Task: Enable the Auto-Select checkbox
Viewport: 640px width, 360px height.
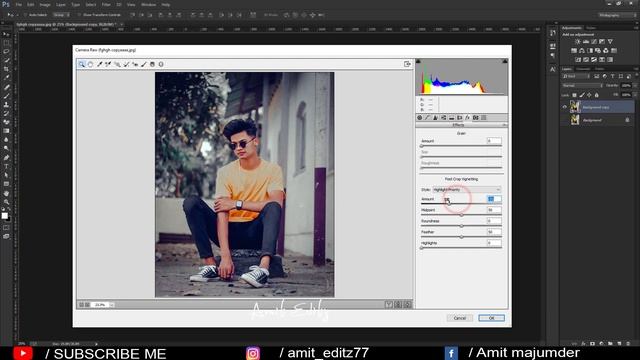Action: [x=25, y=15]
